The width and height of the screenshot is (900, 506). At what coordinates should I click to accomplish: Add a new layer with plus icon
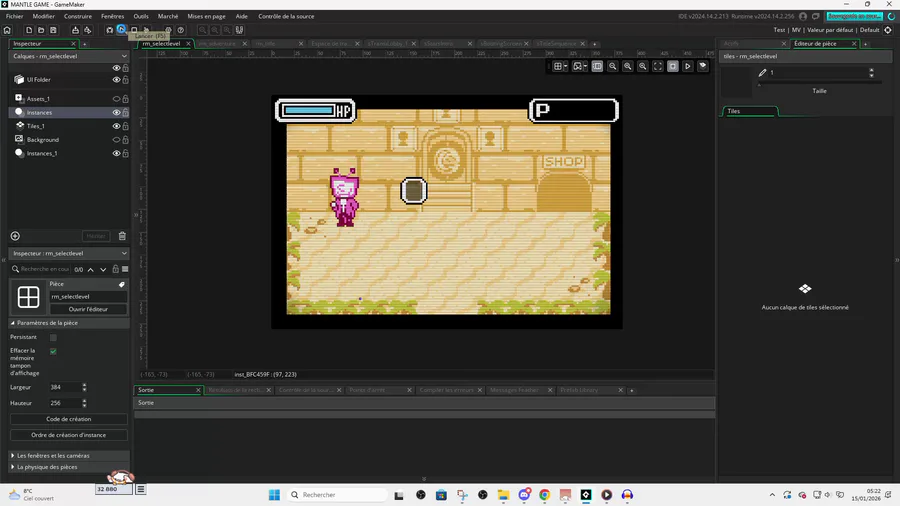[15, 236]
